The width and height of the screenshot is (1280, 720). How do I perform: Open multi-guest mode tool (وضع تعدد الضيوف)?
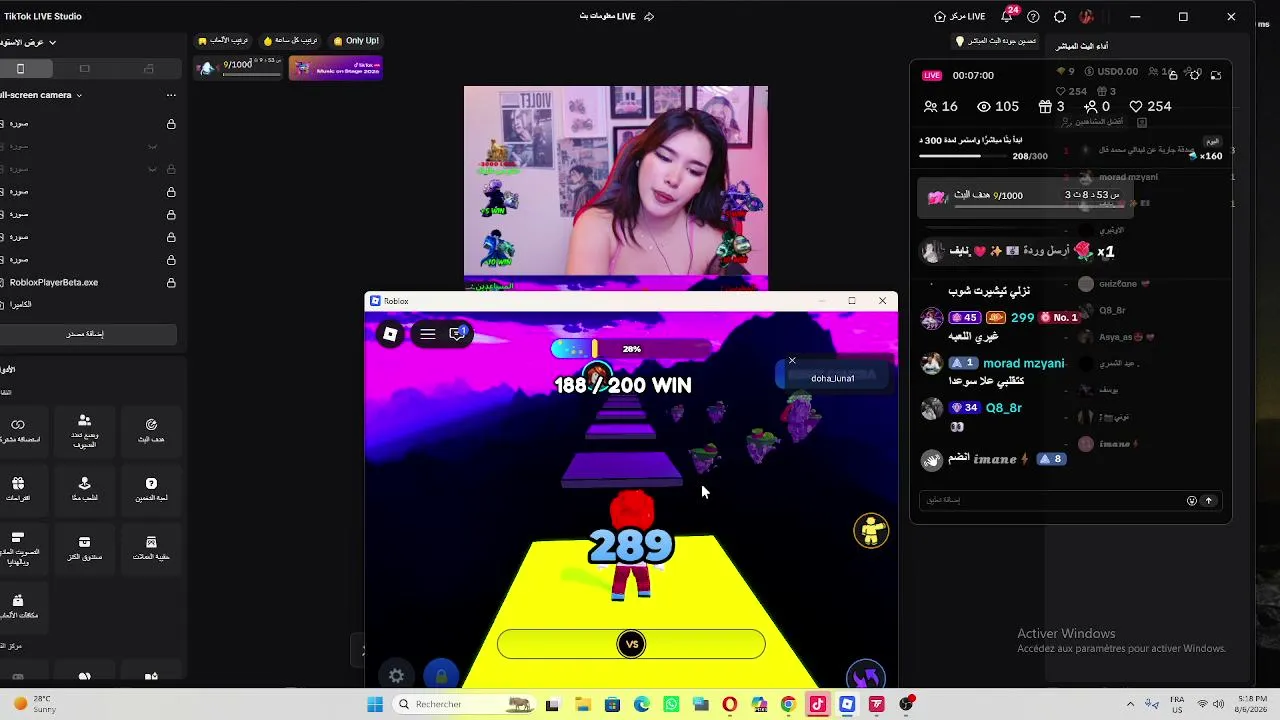(x=84, y=430)
